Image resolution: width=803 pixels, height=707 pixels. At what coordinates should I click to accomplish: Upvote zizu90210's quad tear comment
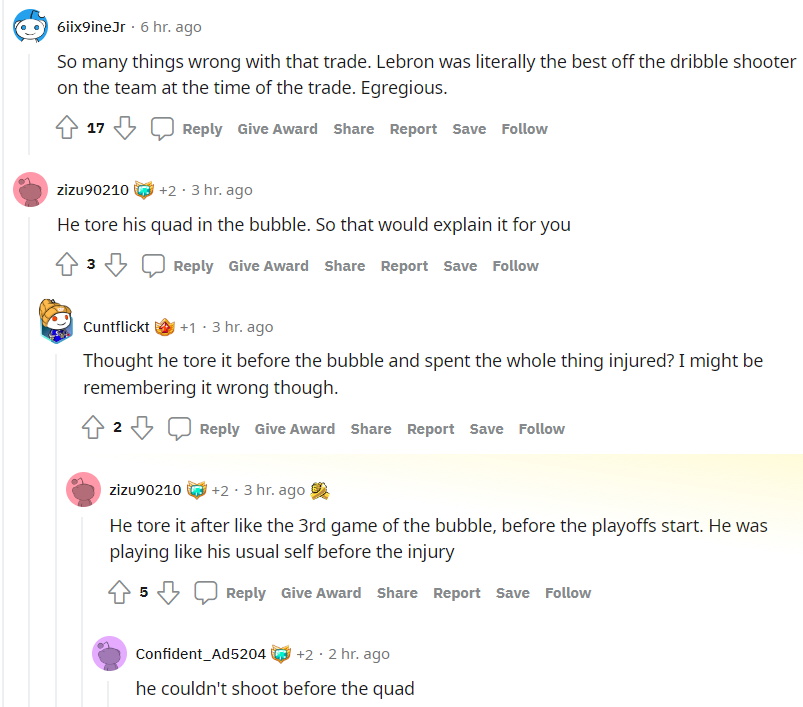[67, 266]
